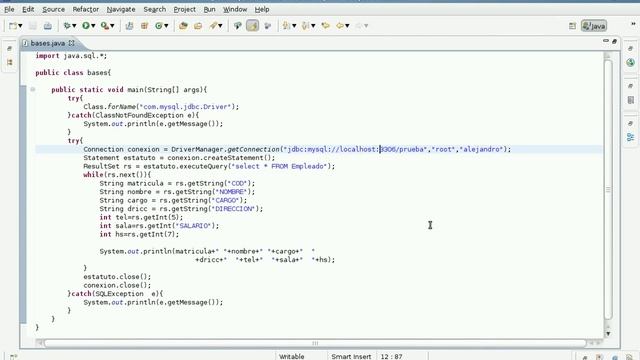Collapse the main method fold marker
The width and height of the screenshot is (640, 360).
click(33, 89)
